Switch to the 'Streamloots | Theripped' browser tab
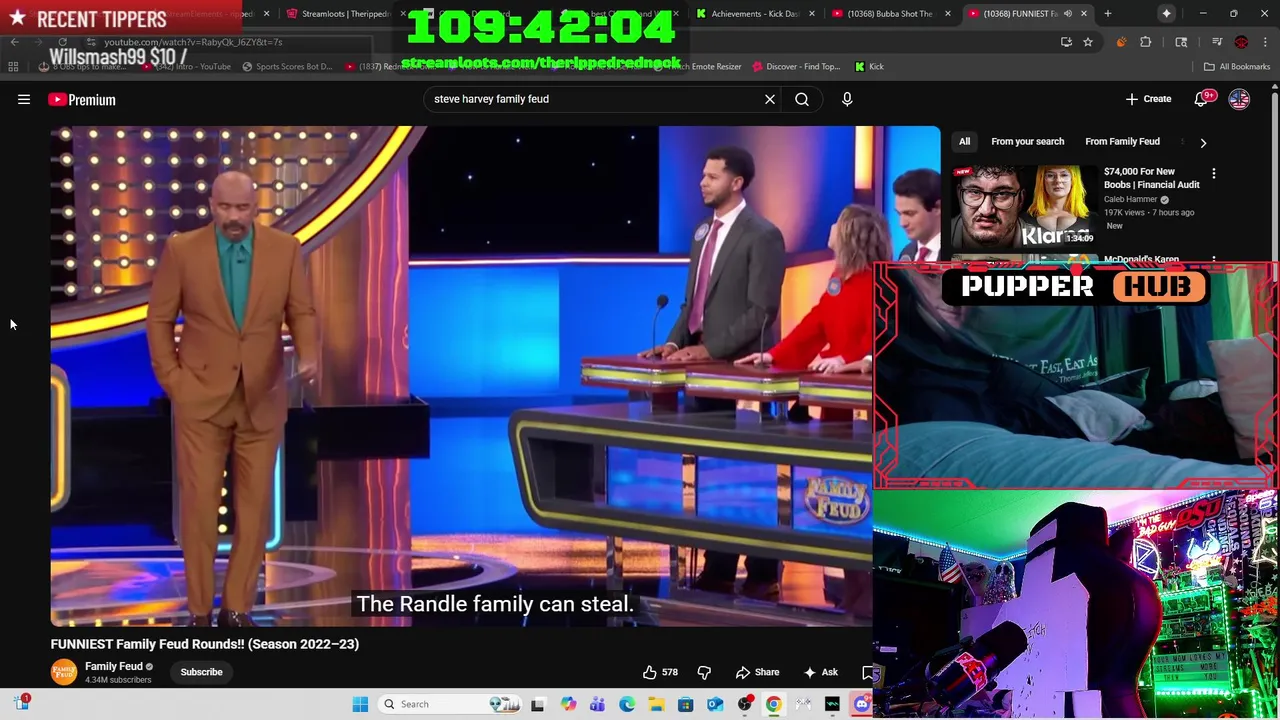Screen dimensions: 1280x720 tap(344, 14)
